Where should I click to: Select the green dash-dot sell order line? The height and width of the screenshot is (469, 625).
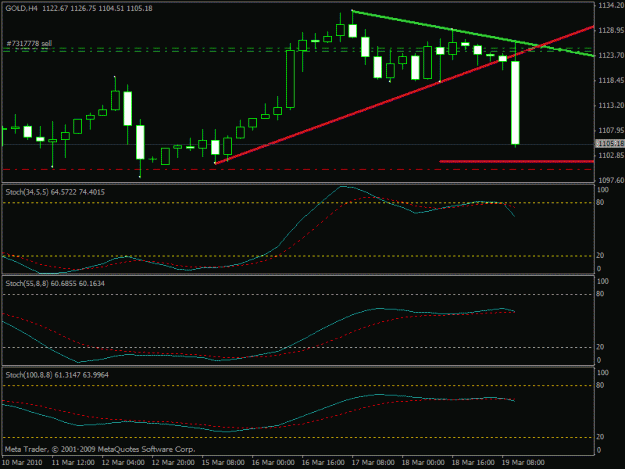coord(297,50)
